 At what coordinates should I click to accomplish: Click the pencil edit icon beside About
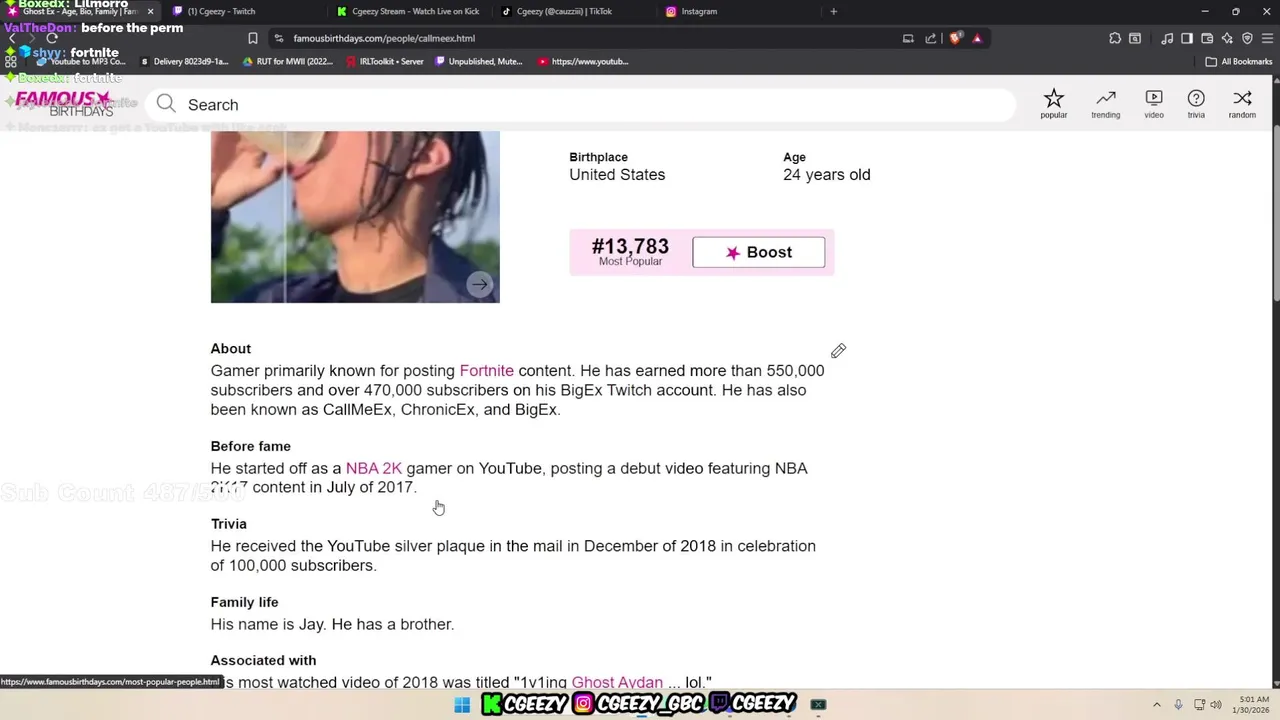click(x=838, y=351)
